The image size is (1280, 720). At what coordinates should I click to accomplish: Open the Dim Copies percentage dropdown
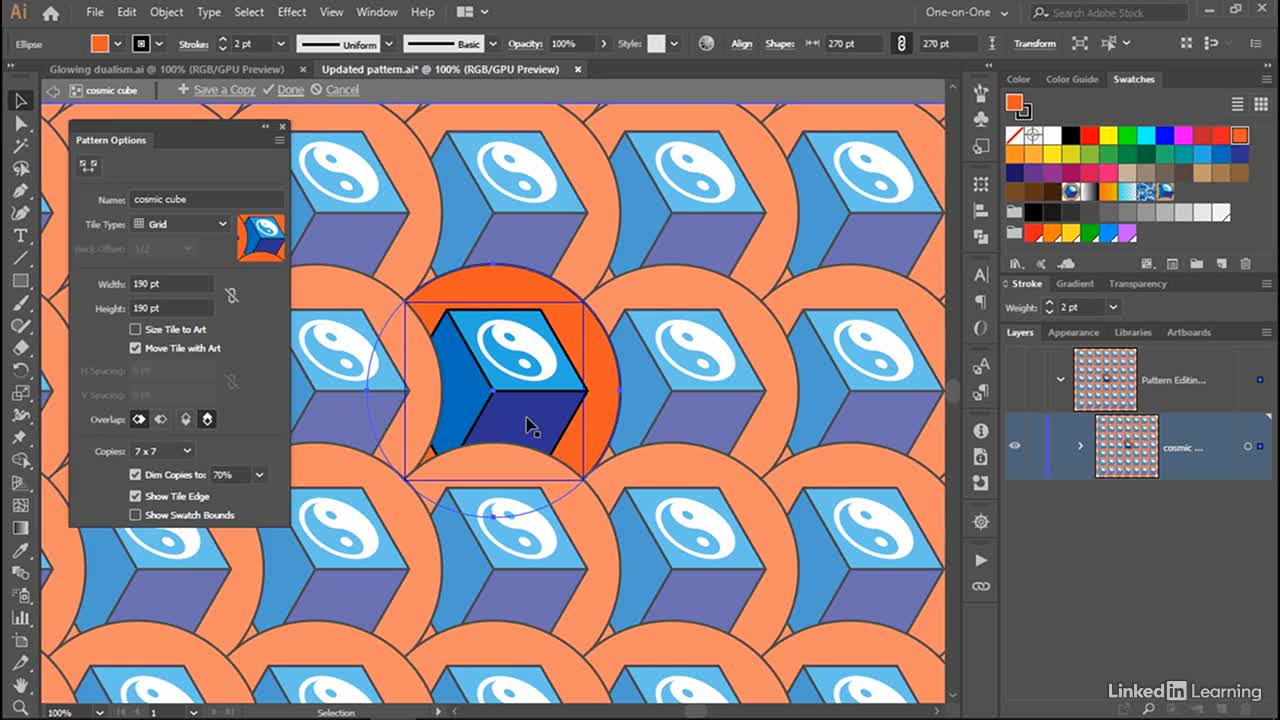[259, 475]
